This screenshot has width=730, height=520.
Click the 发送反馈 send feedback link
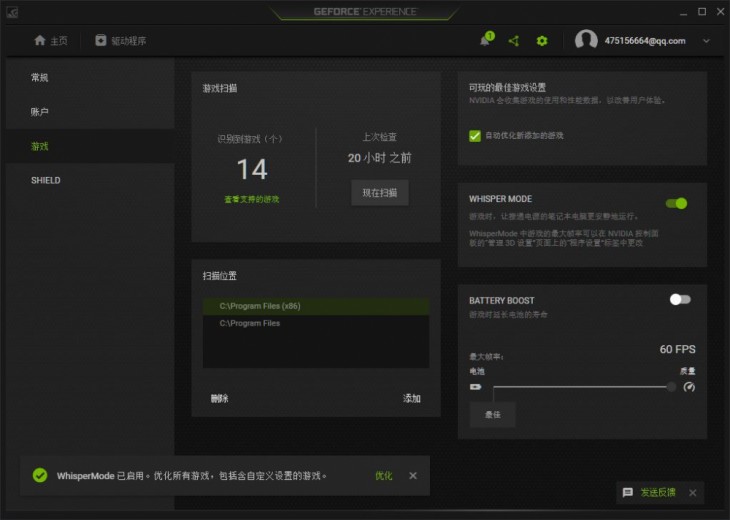[658, 493]
